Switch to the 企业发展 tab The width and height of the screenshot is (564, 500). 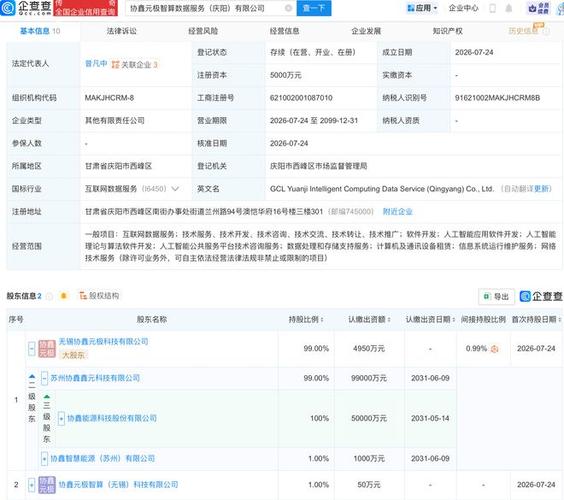tap(366, 31)
